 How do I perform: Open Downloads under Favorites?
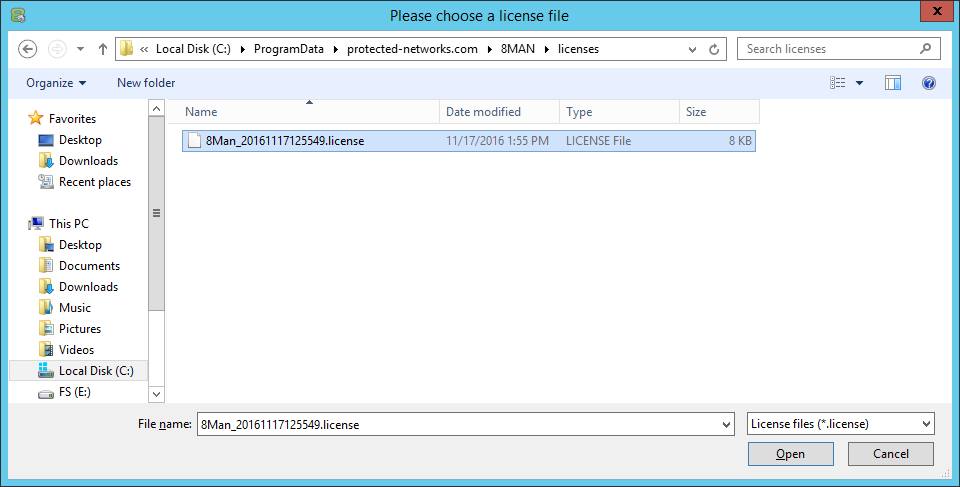(88, 161)
